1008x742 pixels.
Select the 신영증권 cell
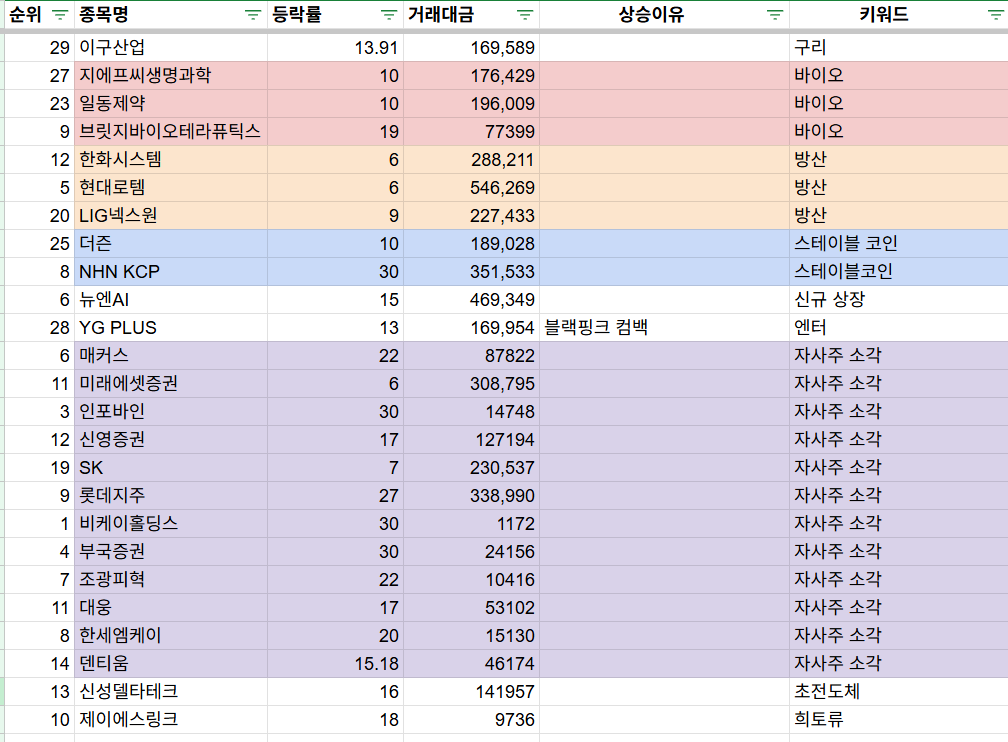coord(171,440)
